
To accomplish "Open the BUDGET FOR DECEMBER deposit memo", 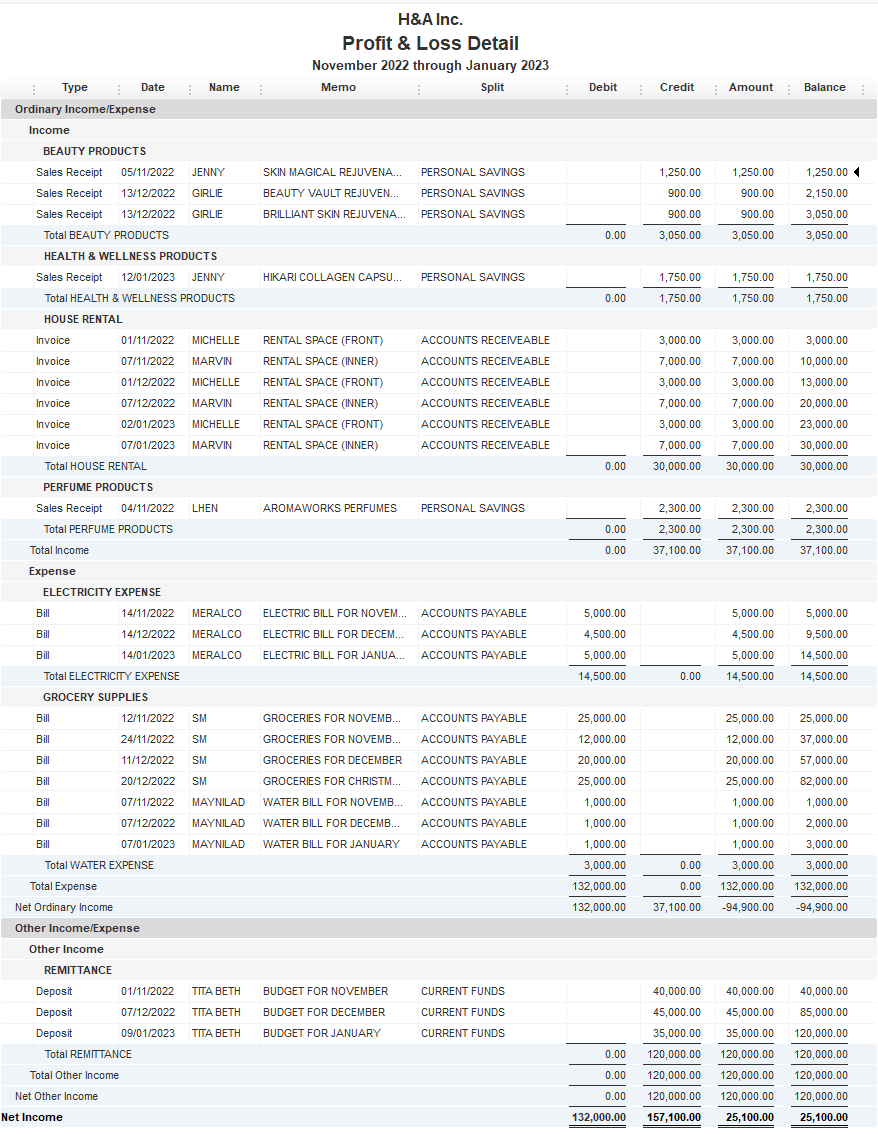I will (324, 1012).
